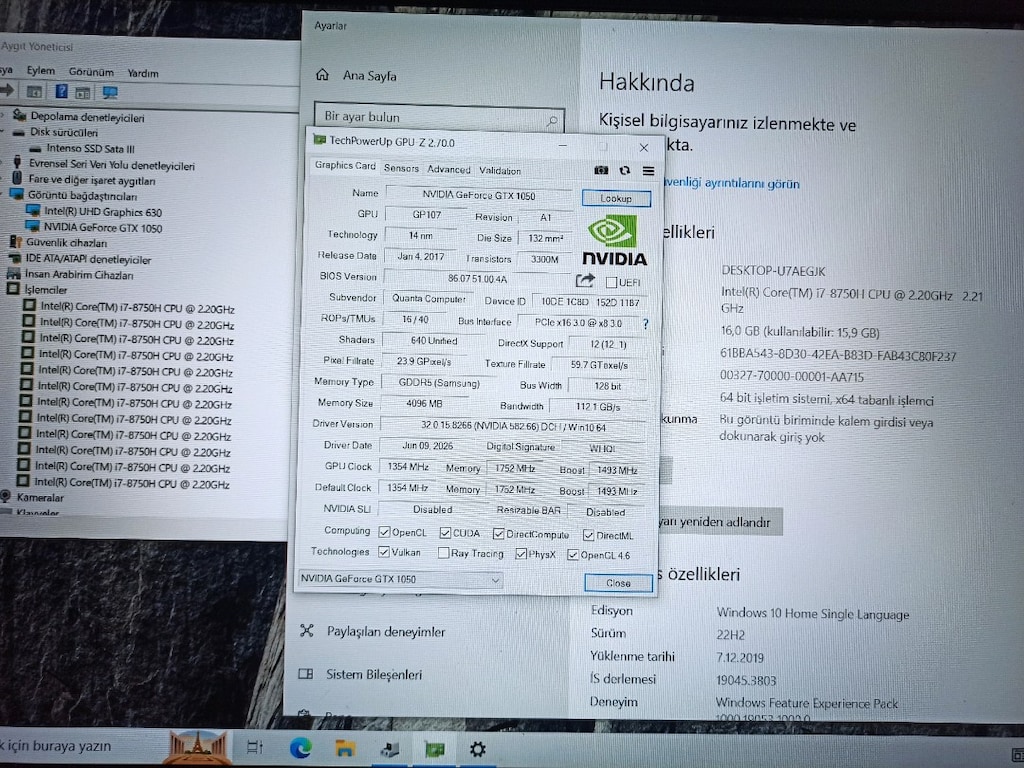This screenshot has height=768, width=1024.
Task: Click the Sistem Bileşenleri icon
Action: pos(306,673)
